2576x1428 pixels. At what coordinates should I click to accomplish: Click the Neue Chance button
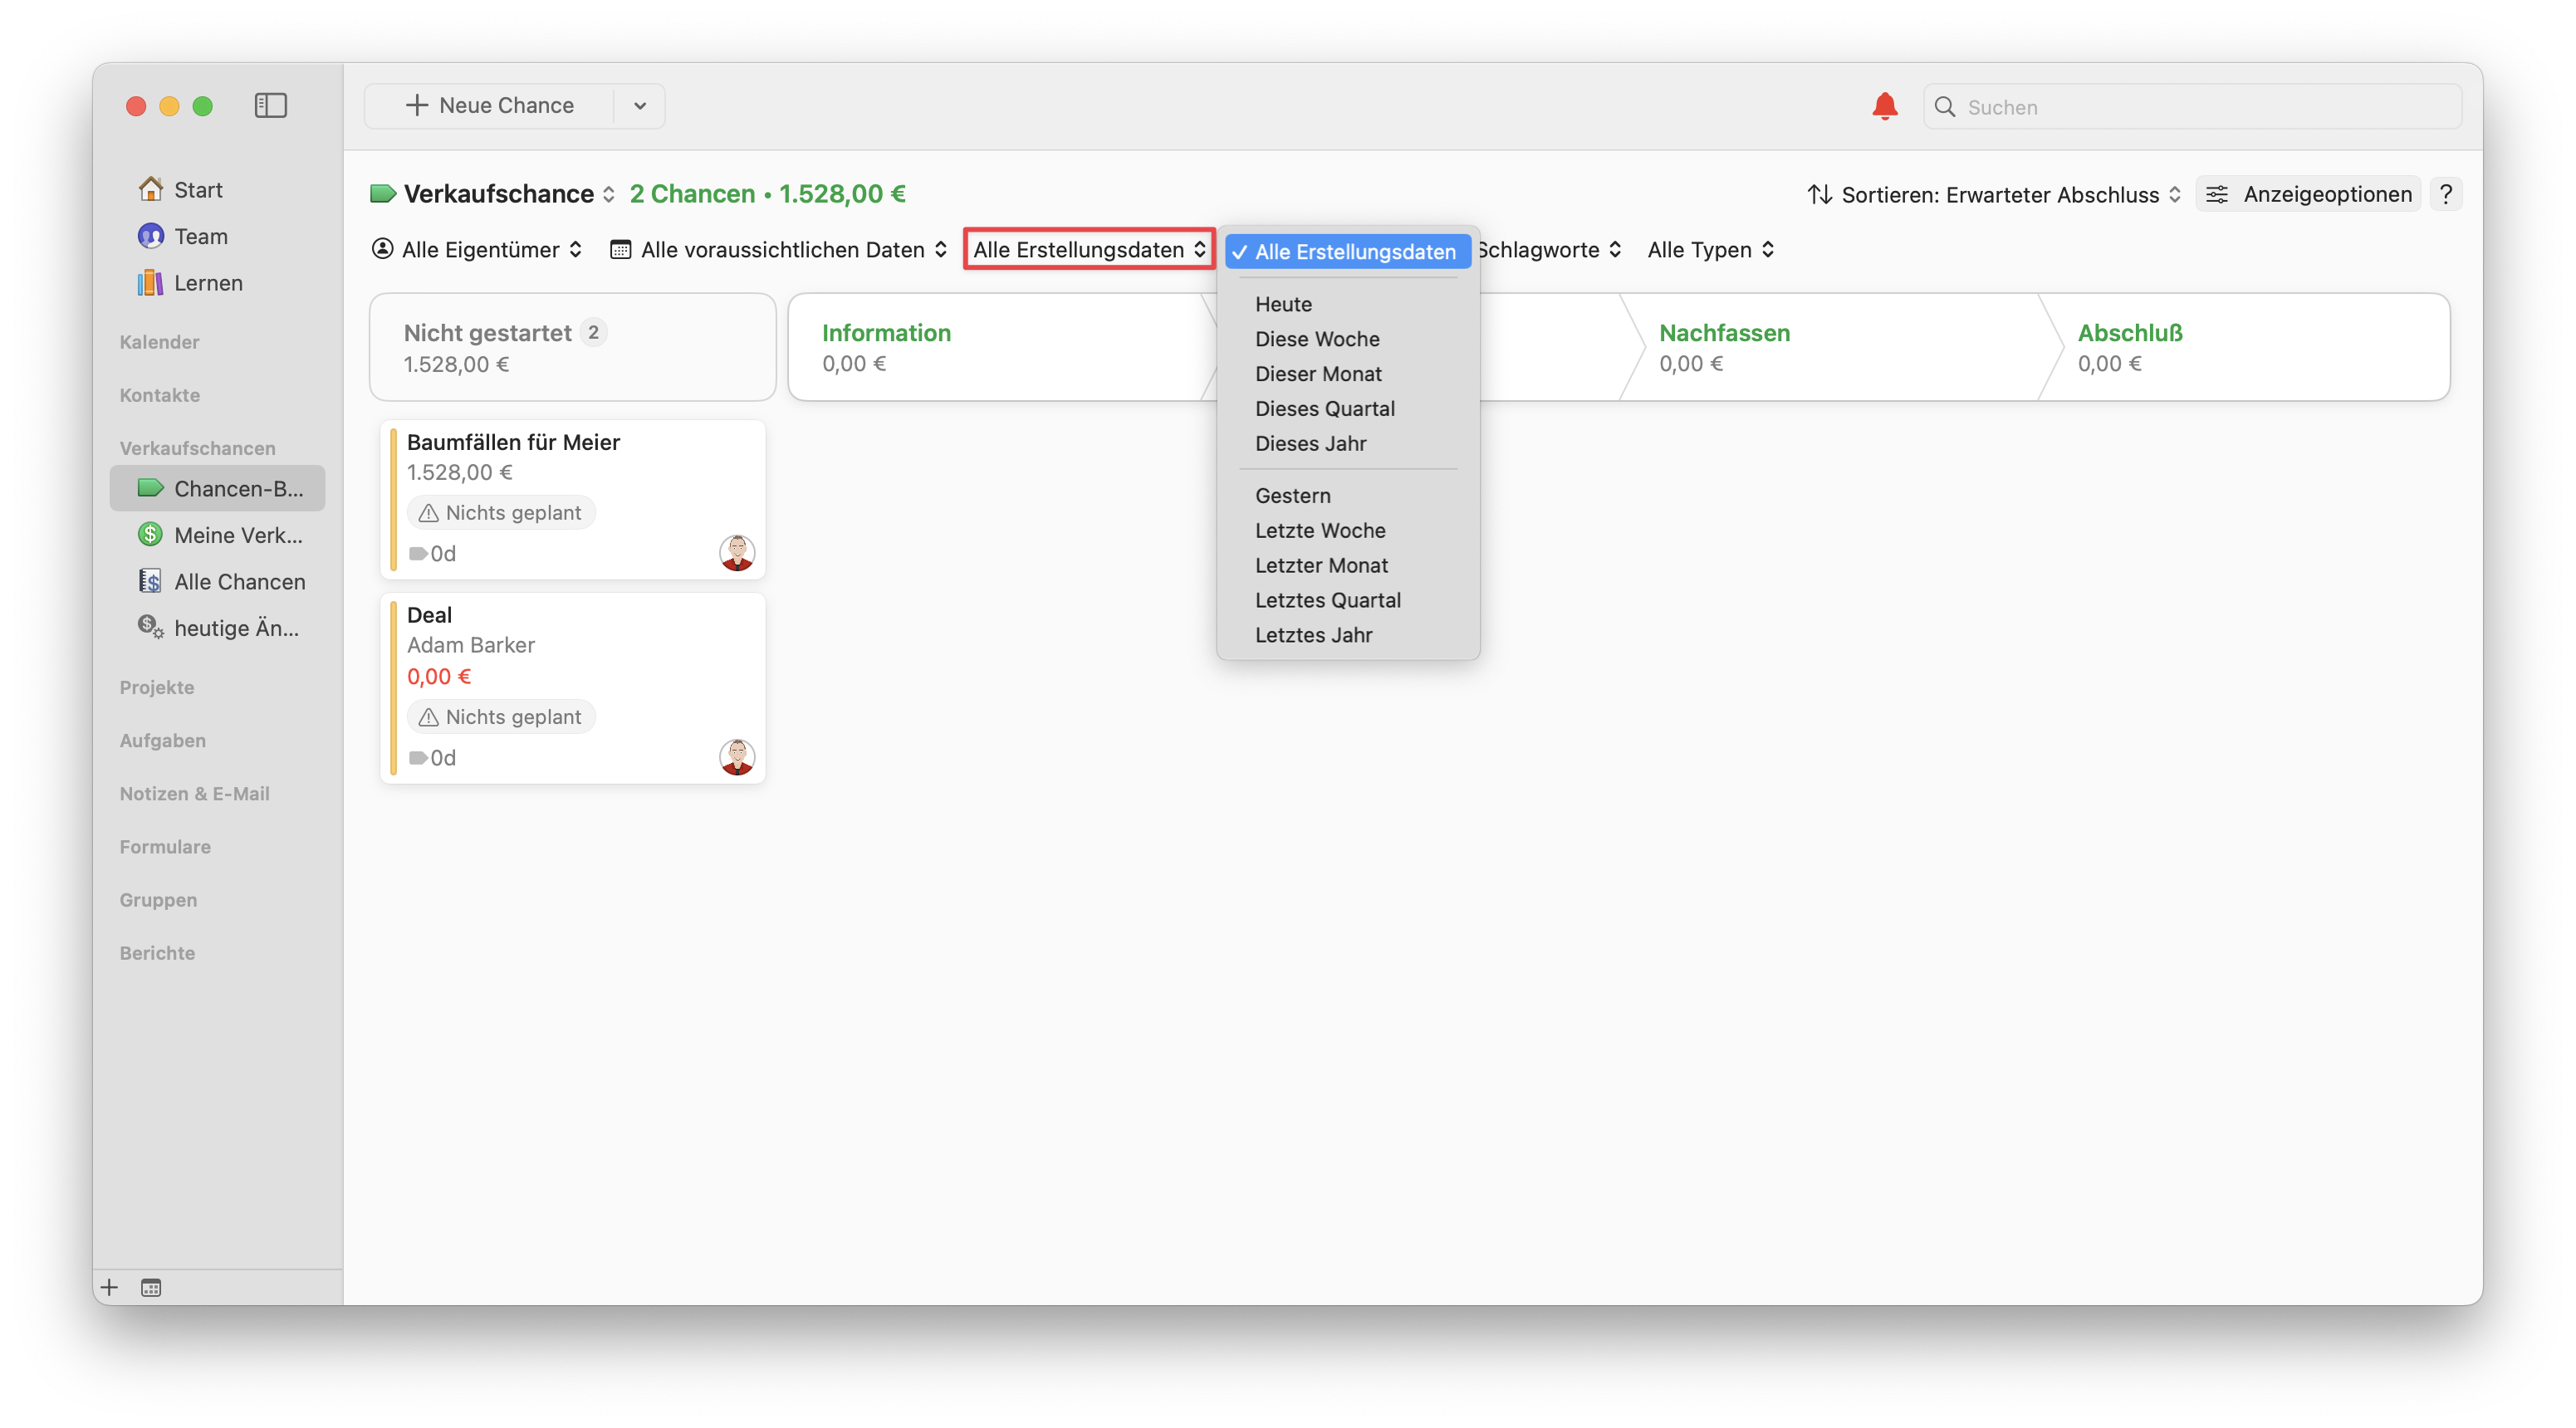pos(490,105)
